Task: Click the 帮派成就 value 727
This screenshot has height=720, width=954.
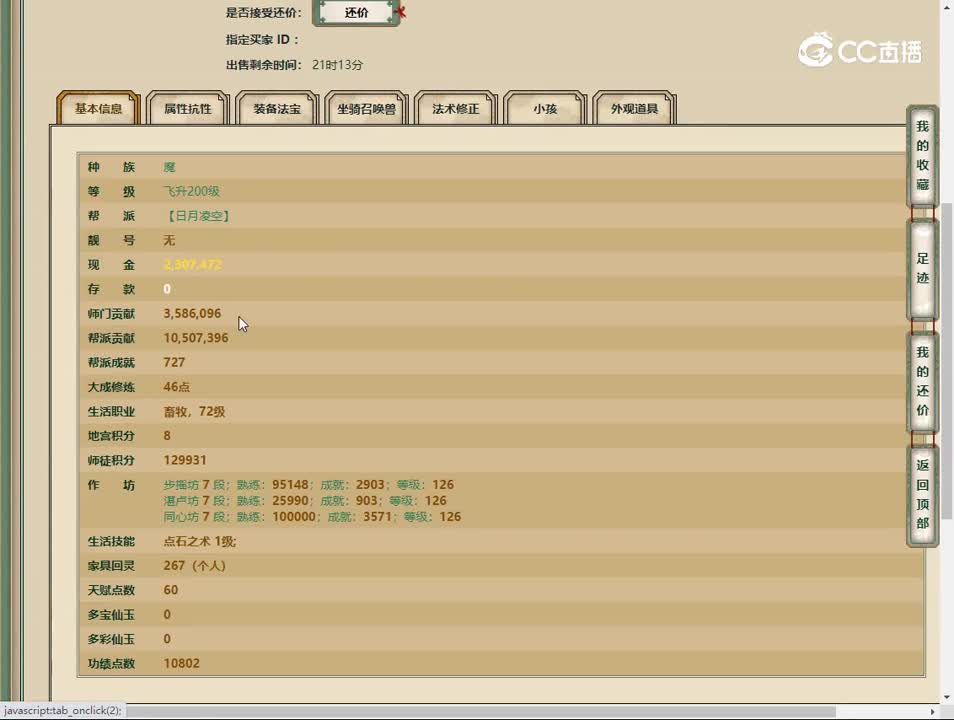Action: coord(174,362)
